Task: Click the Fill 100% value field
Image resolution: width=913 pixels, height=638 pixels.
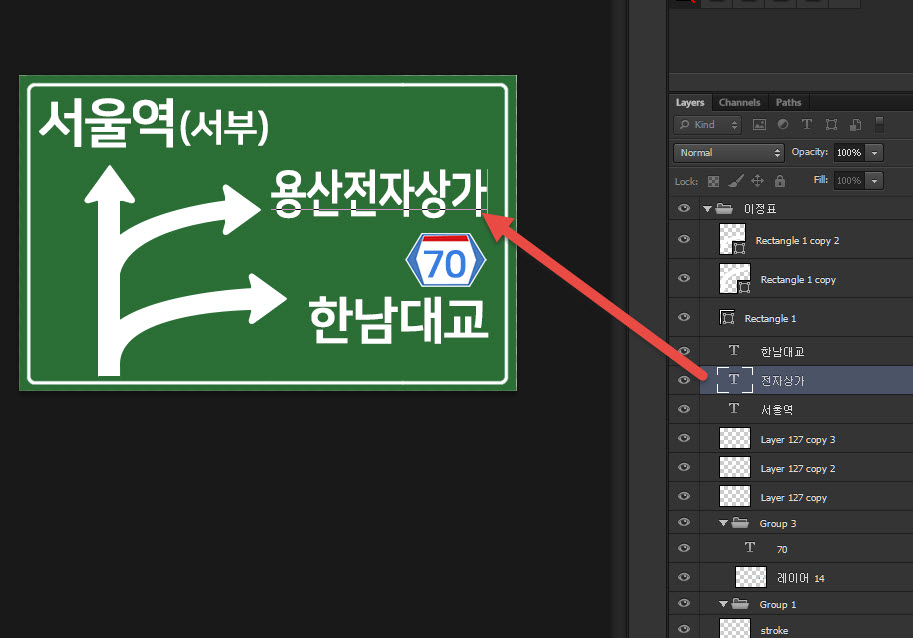Action: 850,181
